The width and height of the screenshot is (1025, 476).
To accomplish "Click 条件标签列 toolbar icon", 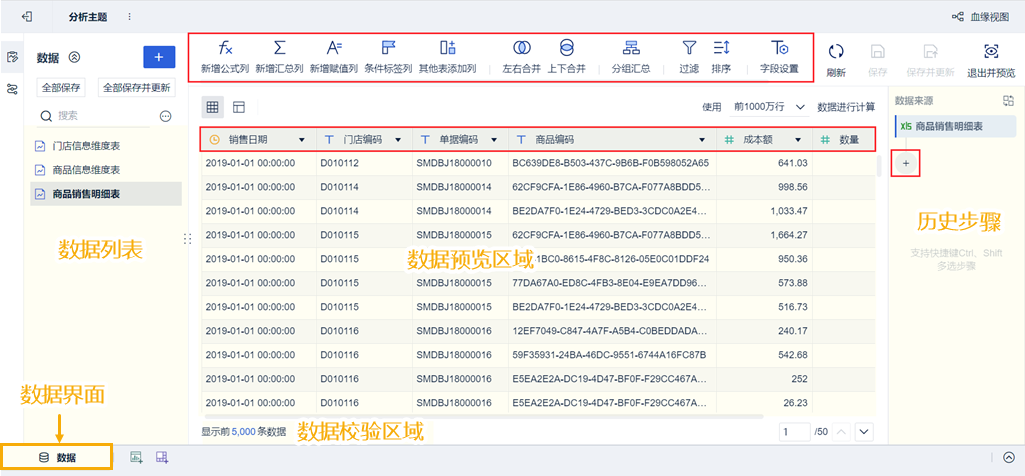I will coord(389,48).
